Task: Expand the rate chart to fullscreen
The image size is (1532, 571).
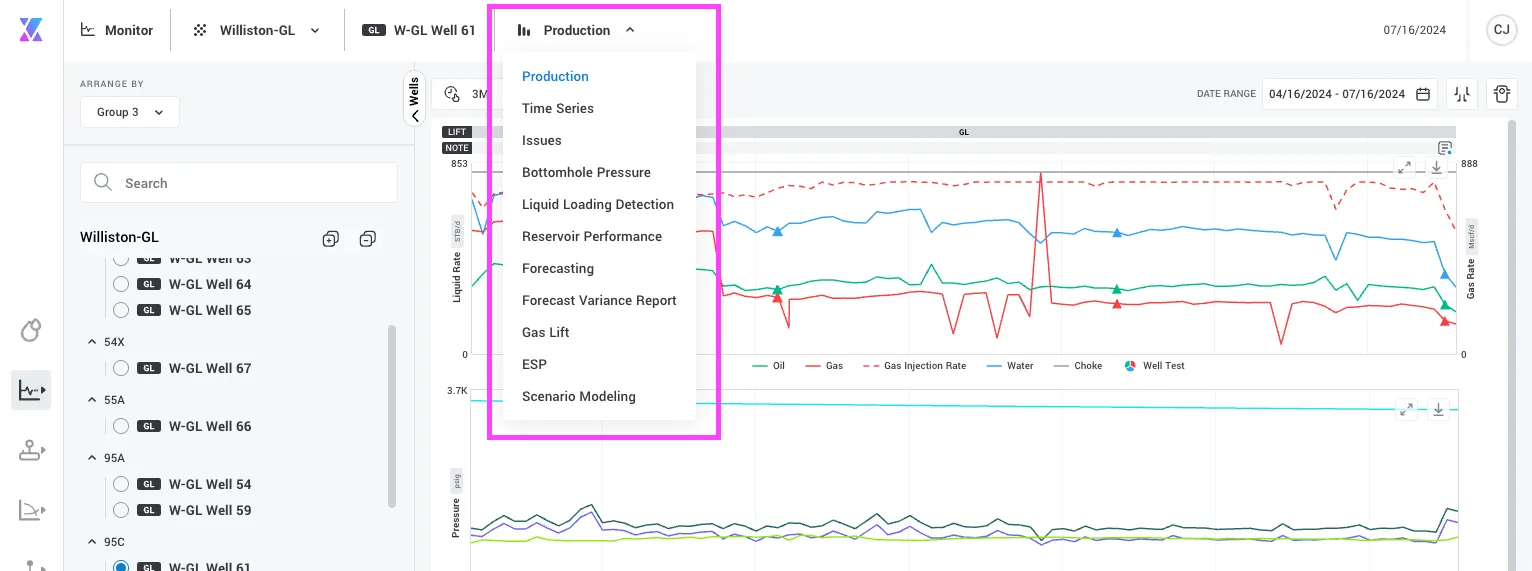Action: tap(1405, 167)
